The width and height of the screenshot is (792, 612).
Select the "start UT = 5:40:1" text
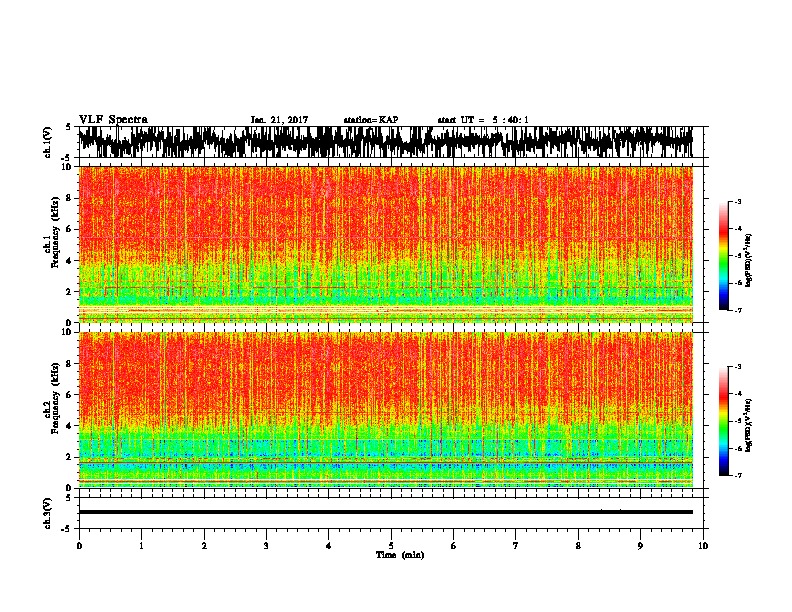[483, 120]
